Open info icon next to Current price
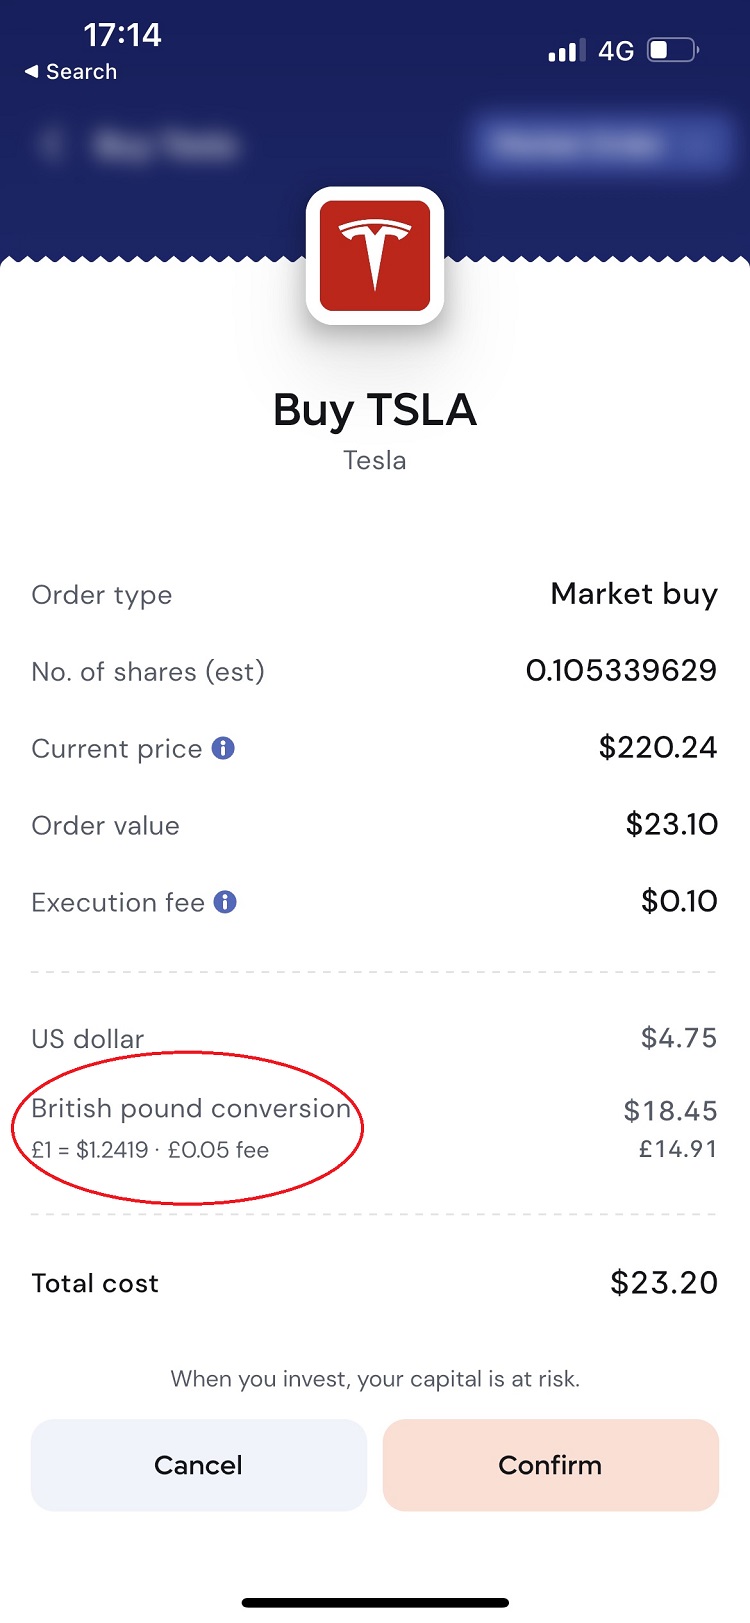750x1623 pixels. click(x=224, y=748)
